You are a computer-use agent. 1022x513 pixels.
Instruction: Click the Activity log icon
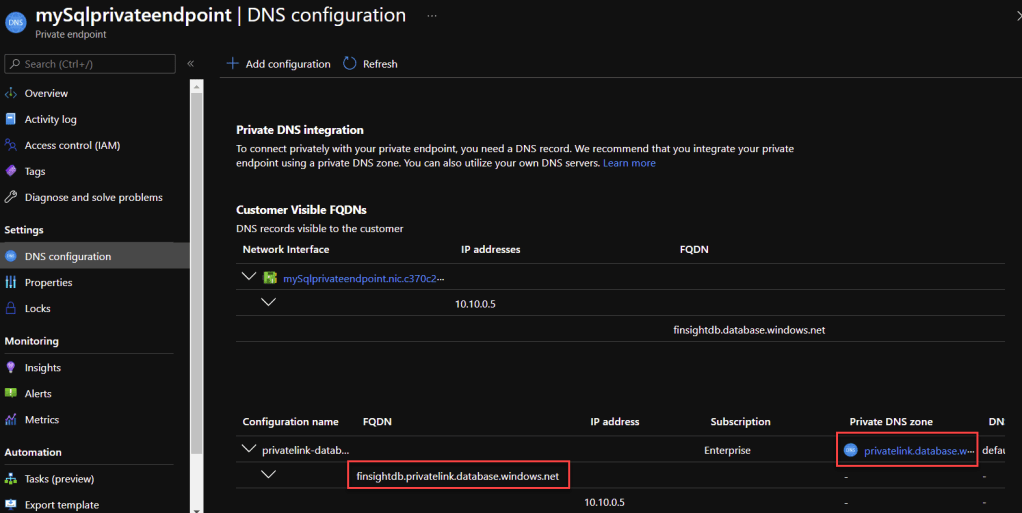[11, 119]
